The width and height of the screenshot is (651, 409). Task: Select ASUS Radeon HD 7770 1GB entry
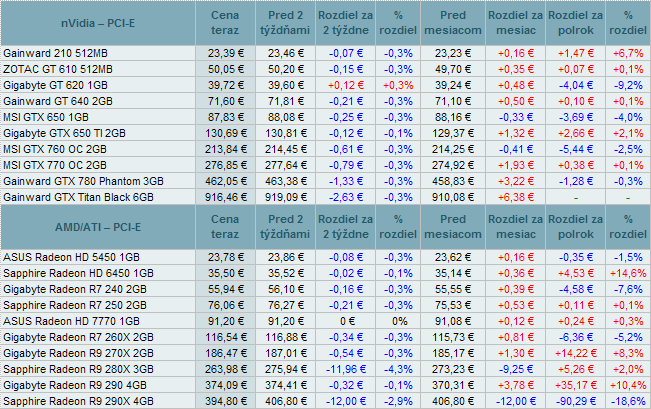point(71,321)
